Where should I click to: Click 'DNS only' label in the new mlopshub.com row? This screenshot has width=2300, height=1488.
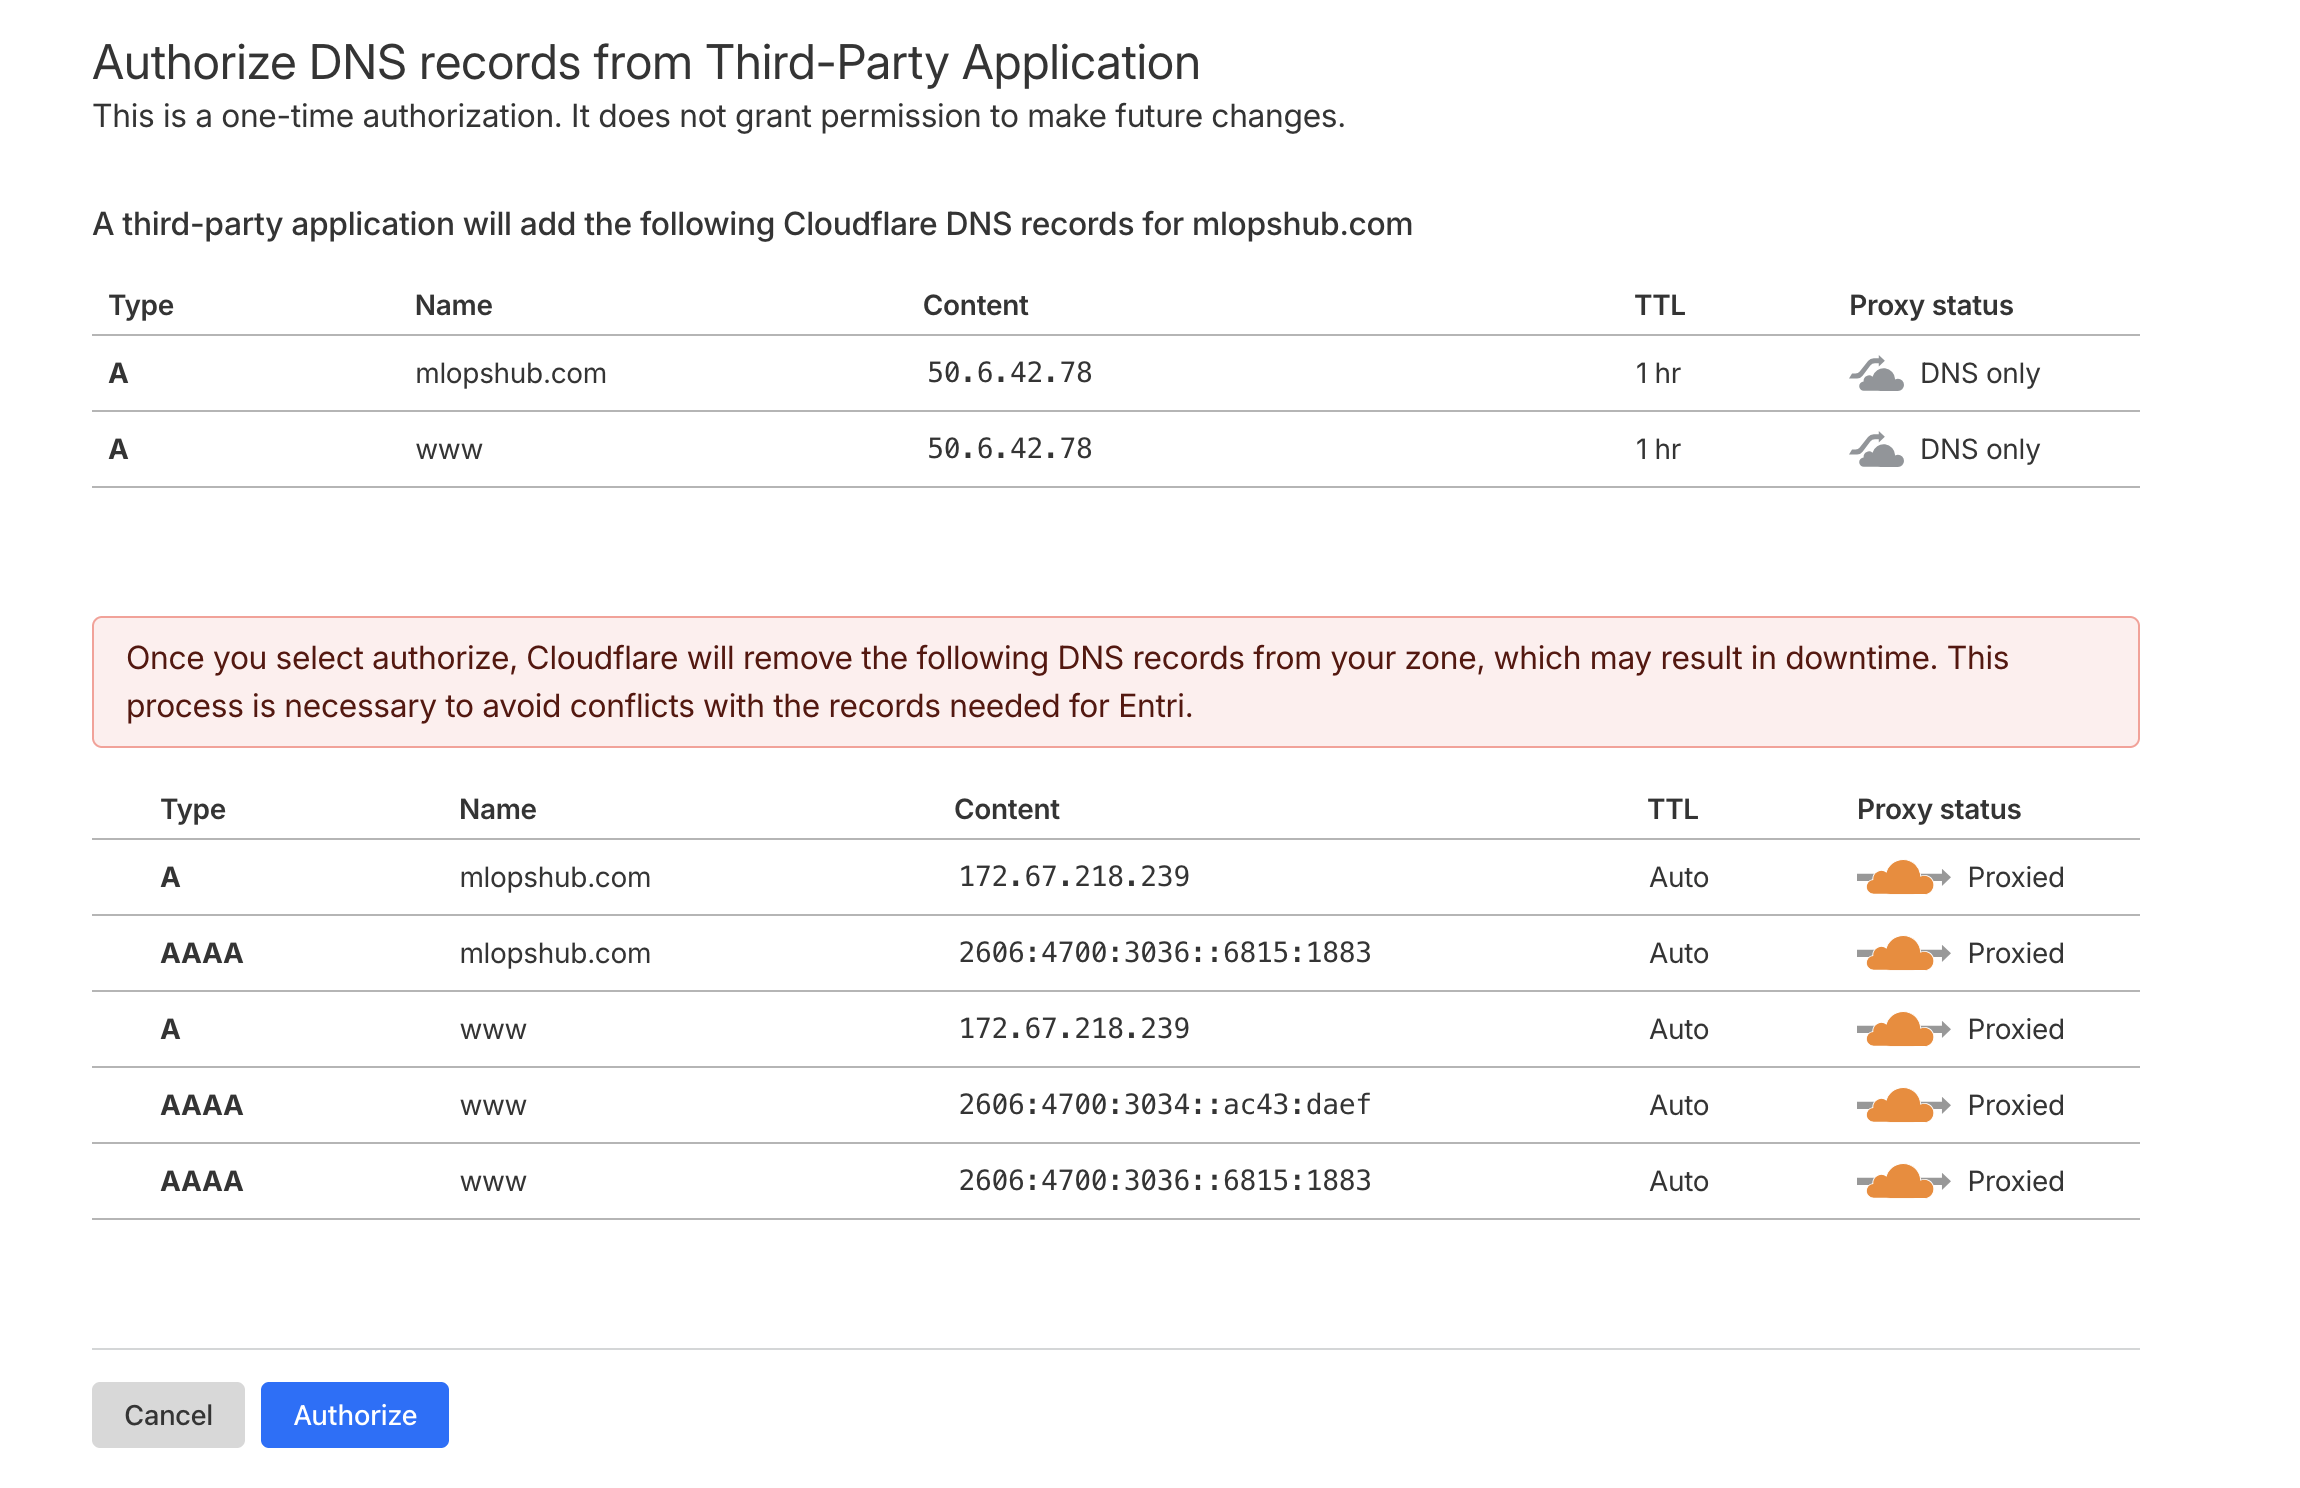point(1979,373)
